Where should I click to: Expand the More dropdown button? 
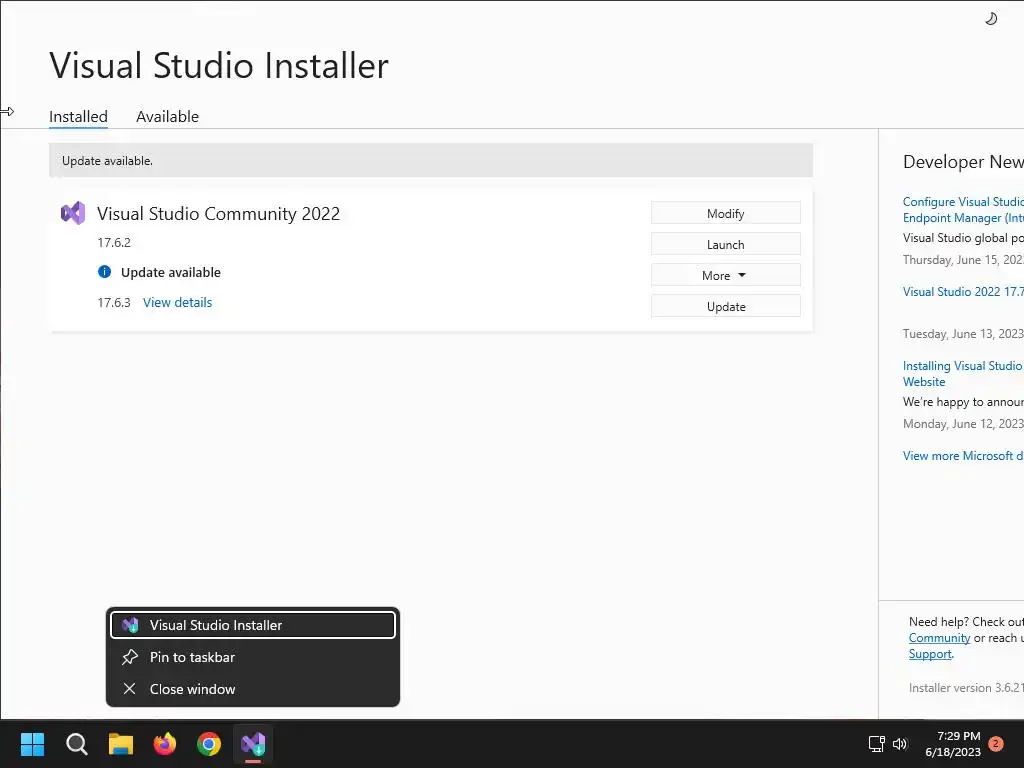[726, 276]
